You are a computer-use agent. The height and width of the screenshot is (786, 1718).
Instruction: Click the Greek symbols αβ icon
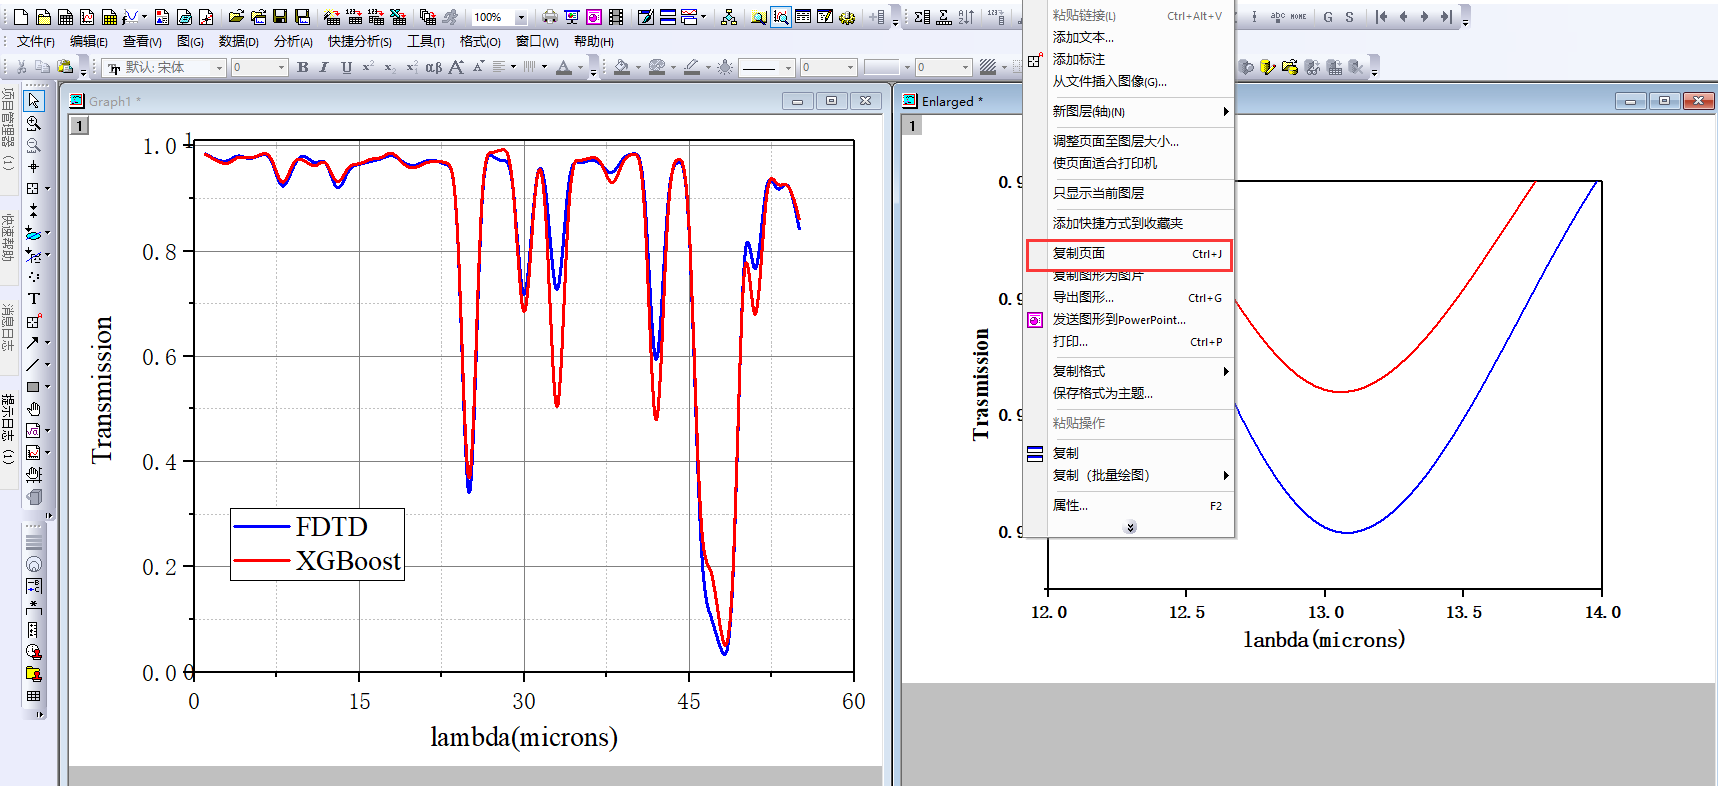[x=433, y=67]
